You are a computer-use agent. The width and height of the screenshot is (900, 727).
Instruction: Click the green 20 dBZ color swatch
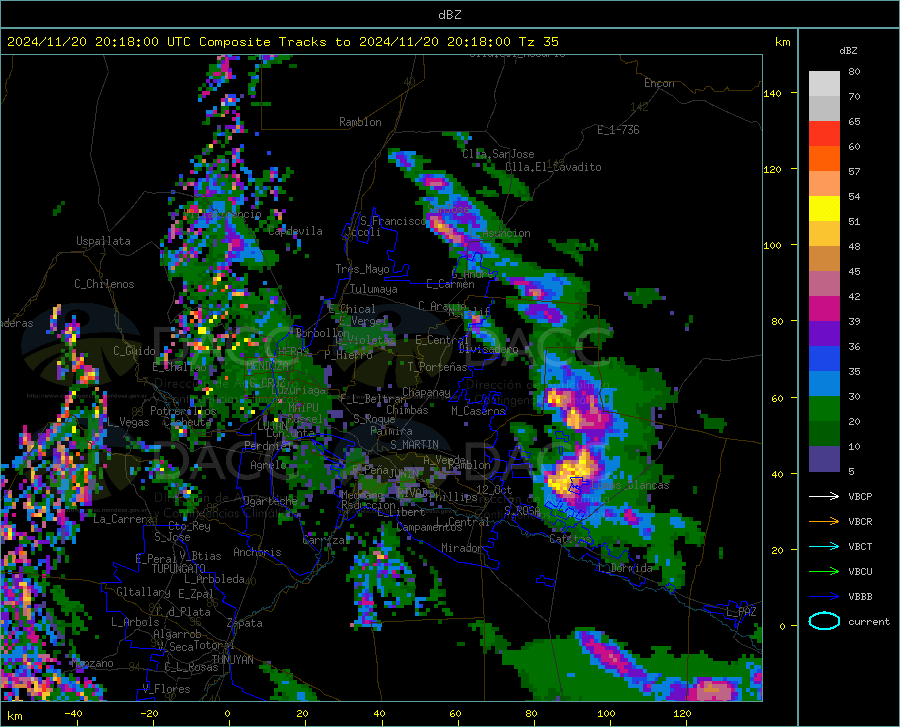coord(824,409)
